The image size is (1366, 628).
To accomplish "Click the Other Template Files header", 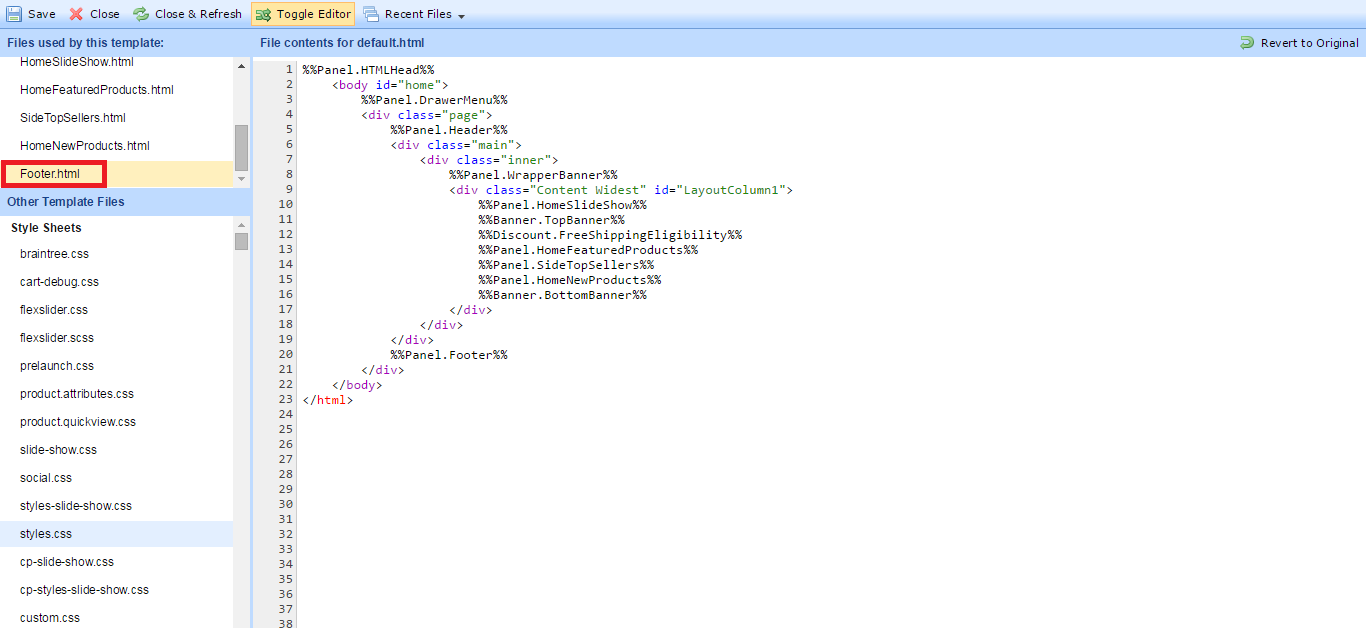I will tap(66, 202).
